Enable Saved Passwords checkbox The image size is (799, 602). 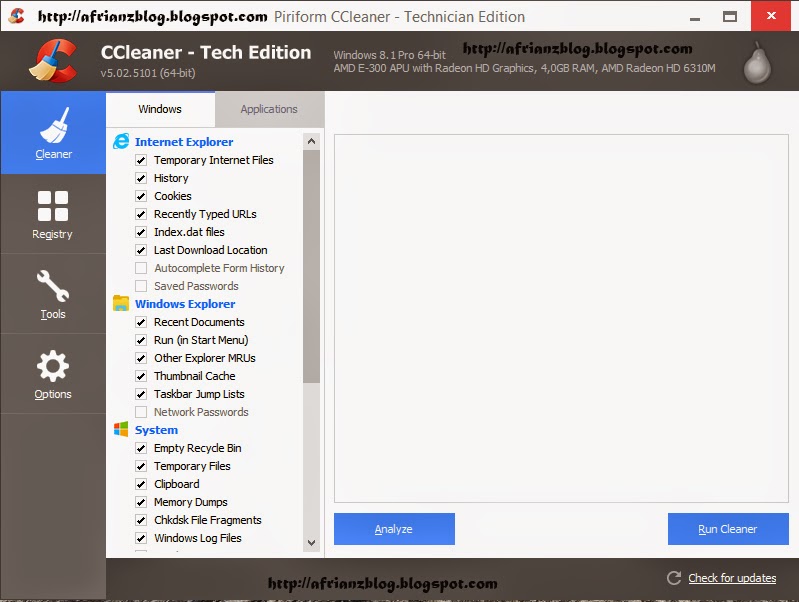[x=141, y=286]
